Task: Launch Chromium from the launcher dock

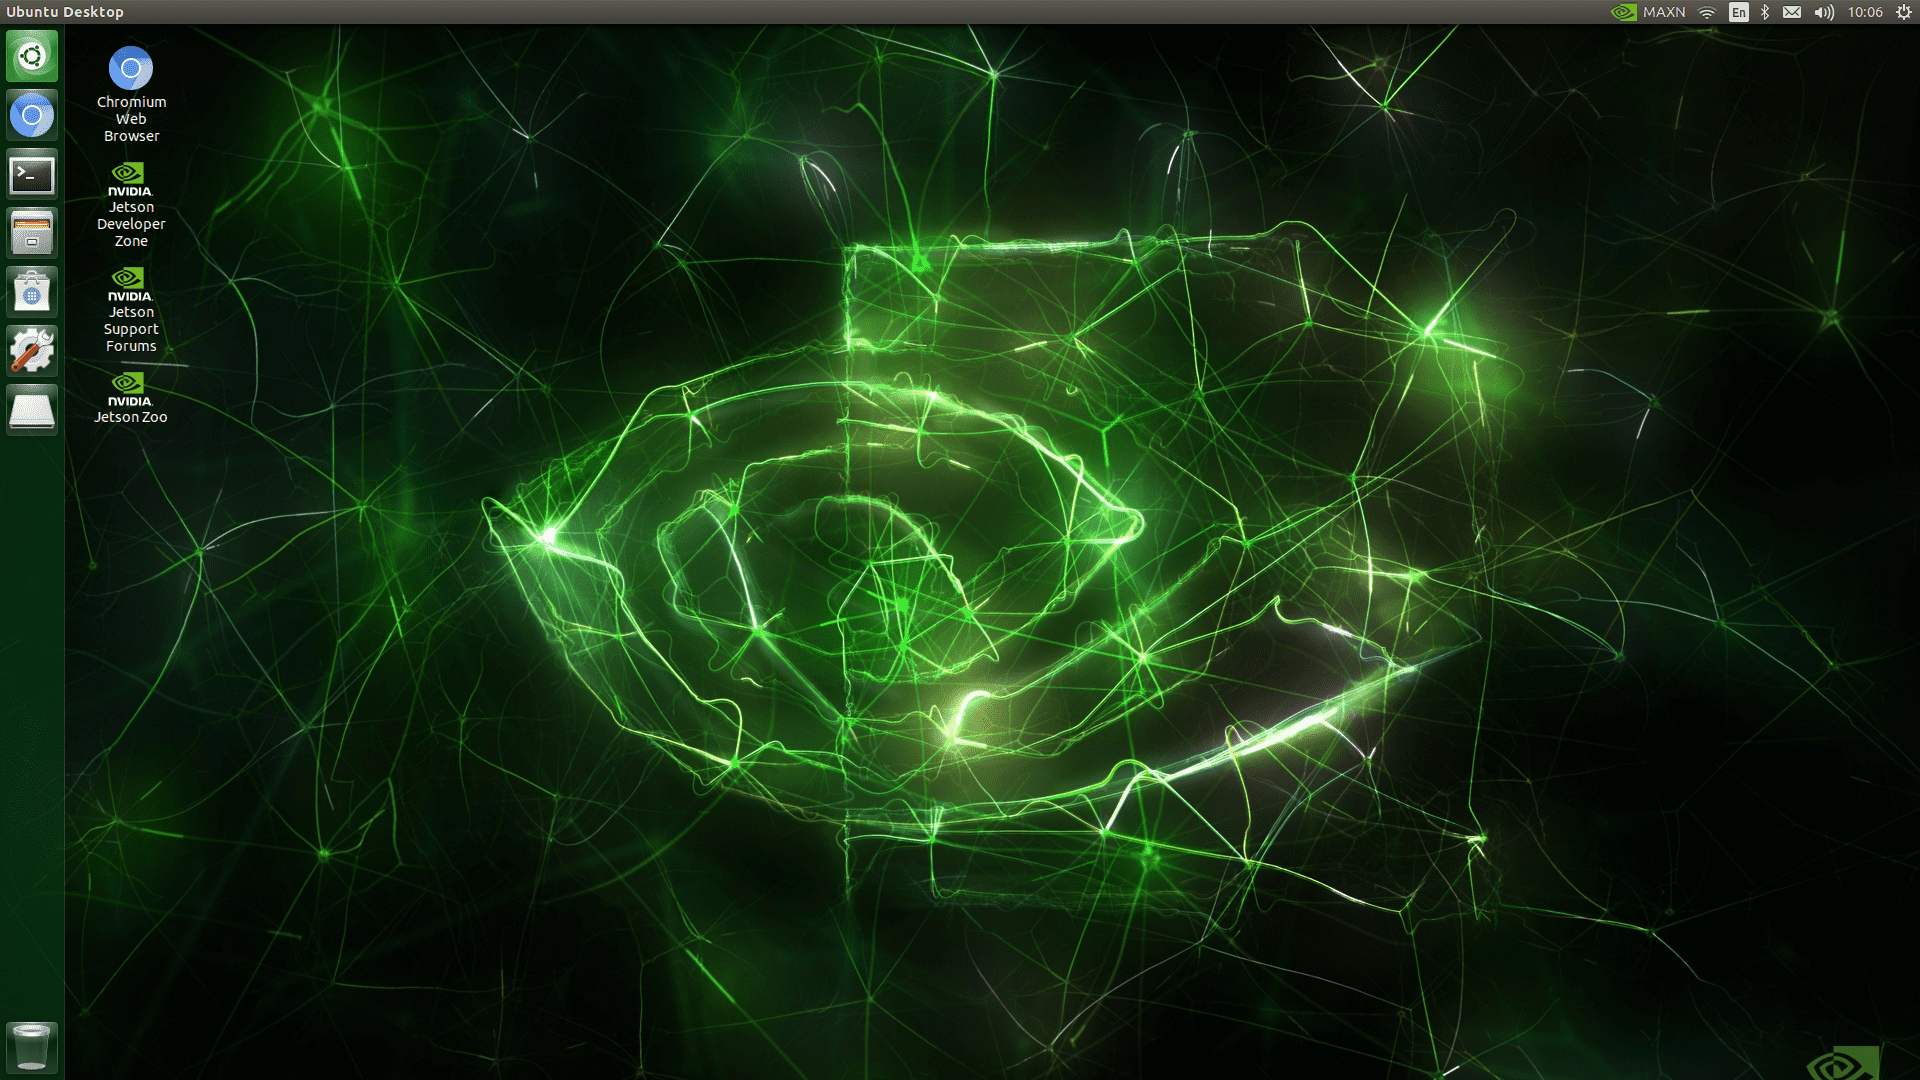Action: (x=32, y=115)
